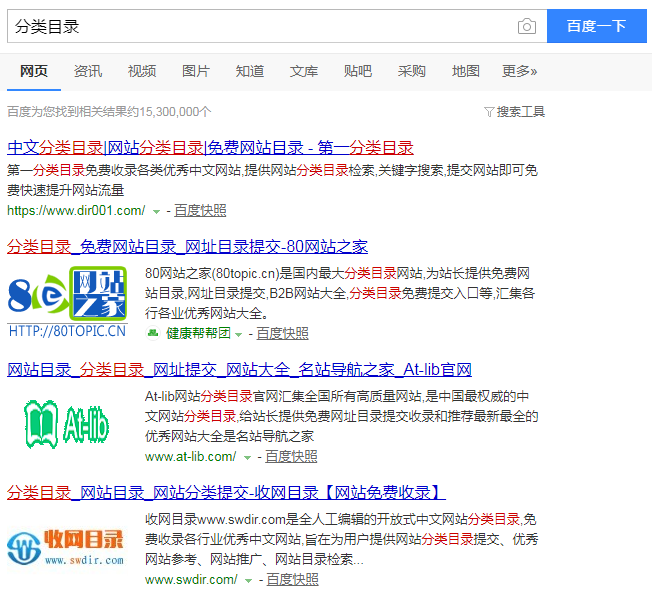652x591 pixels.
Task: Open 百度快照 for the dir001.com result
Action: [200, 210]
